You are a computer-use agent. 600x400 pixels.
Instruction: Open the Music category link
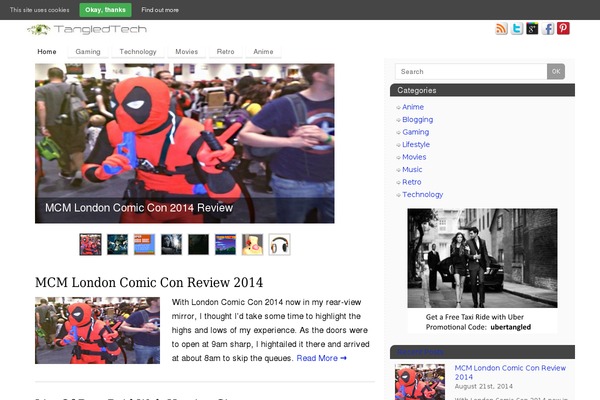(412, 170)
